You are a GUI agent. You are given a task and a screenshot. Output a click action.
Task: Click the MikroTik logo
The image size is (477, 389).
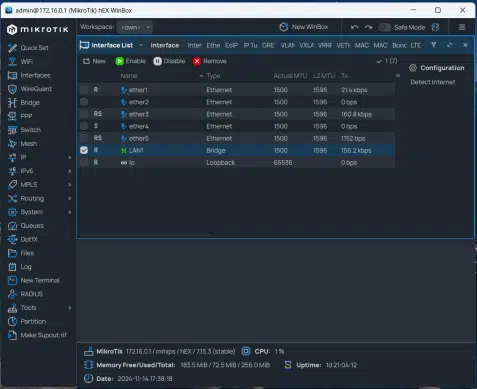coord(38,29)
